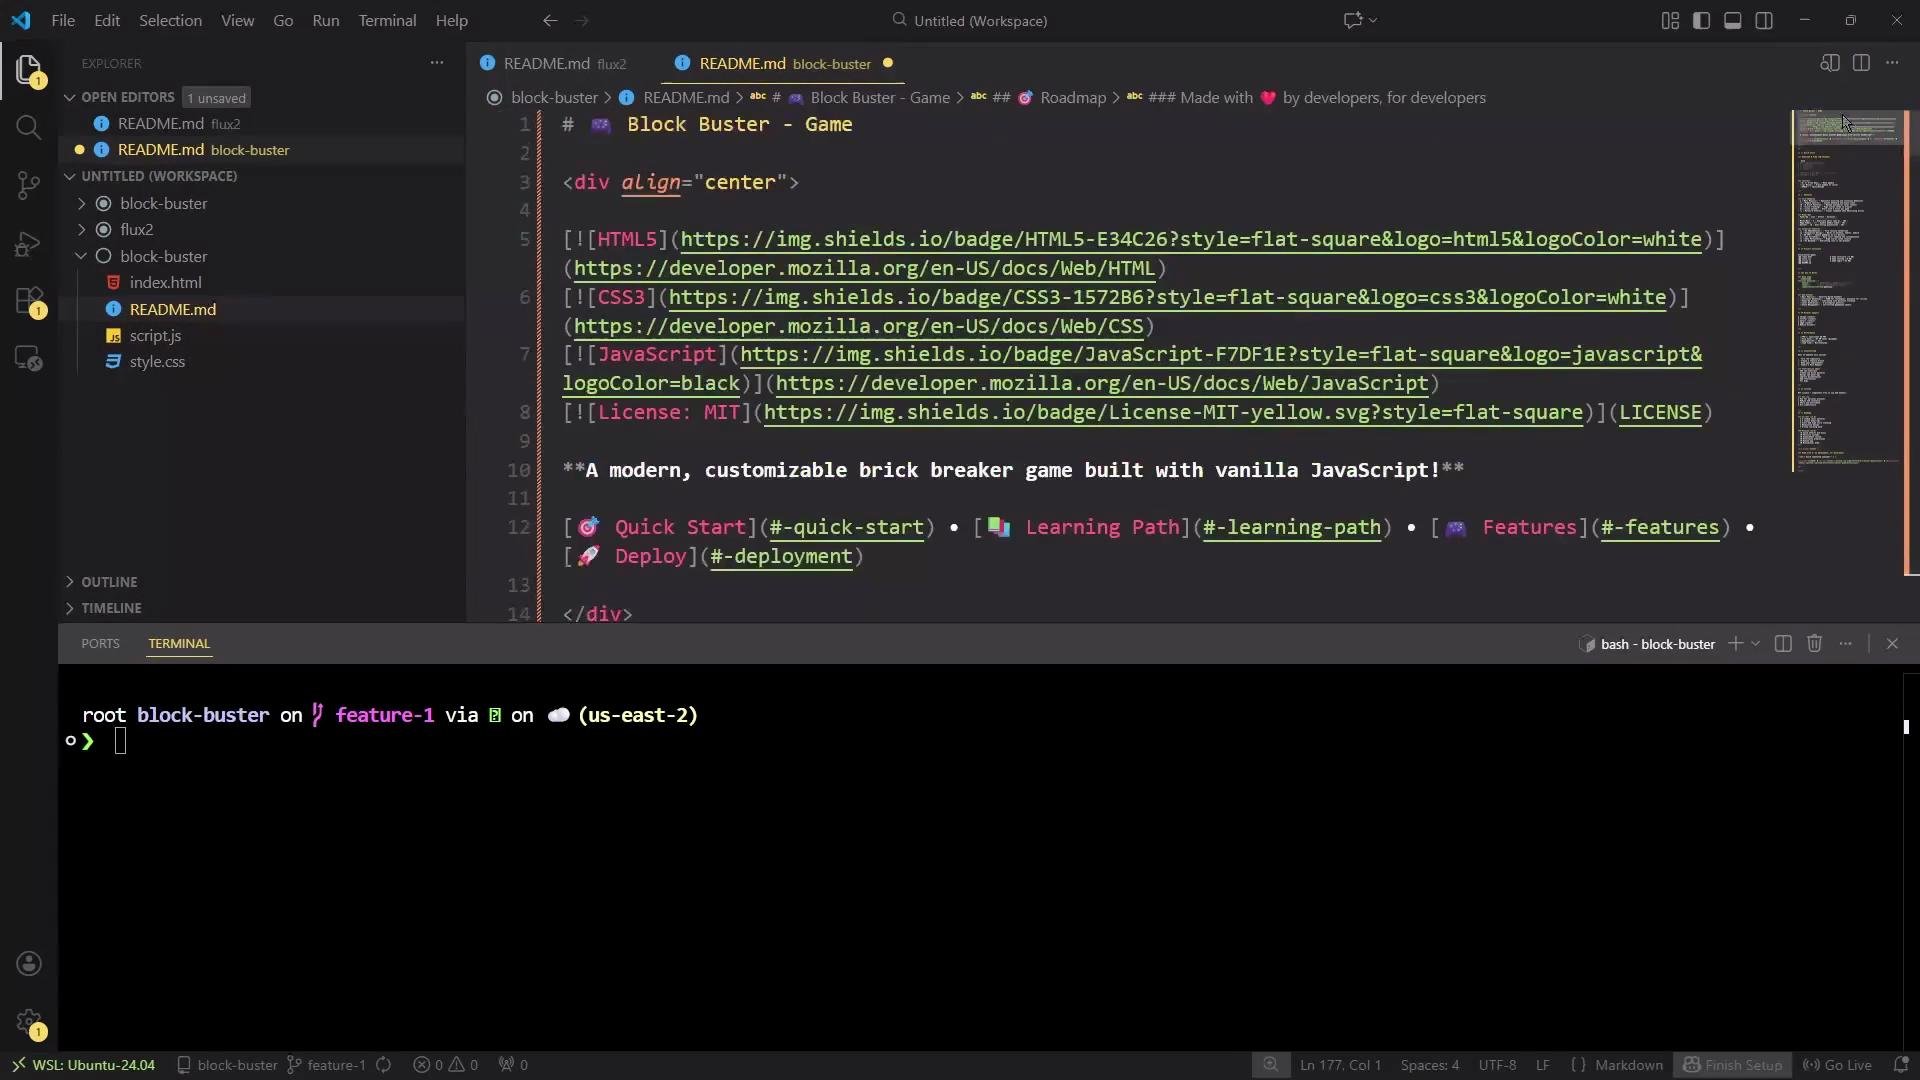Viewport: 1920px width, 1080px height.
Task: Click the Roadmap breadcrumb item
Action: 1072,97
